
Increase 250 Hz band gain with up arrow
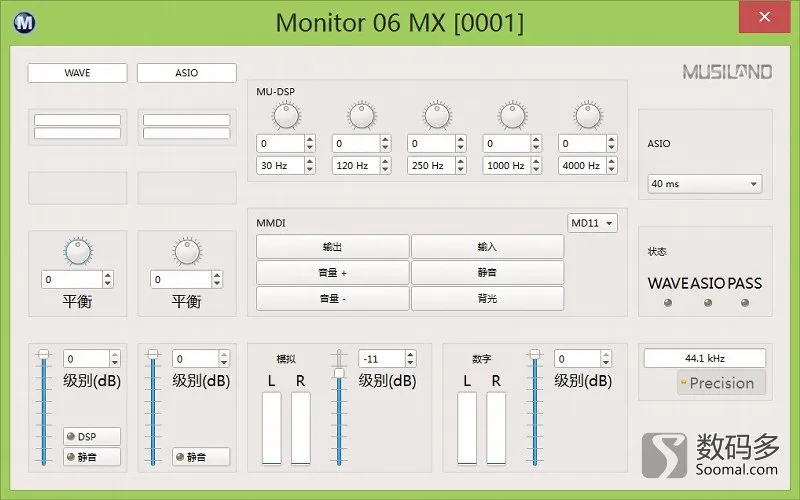pyautogui.click(x=461, y=139)
